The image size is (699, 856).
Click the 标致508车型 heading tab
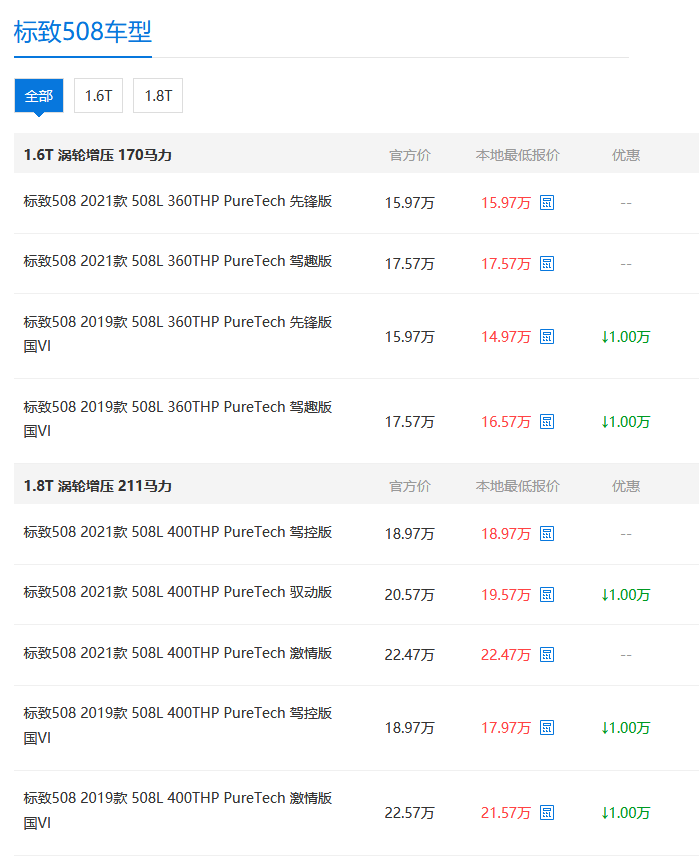82,32
